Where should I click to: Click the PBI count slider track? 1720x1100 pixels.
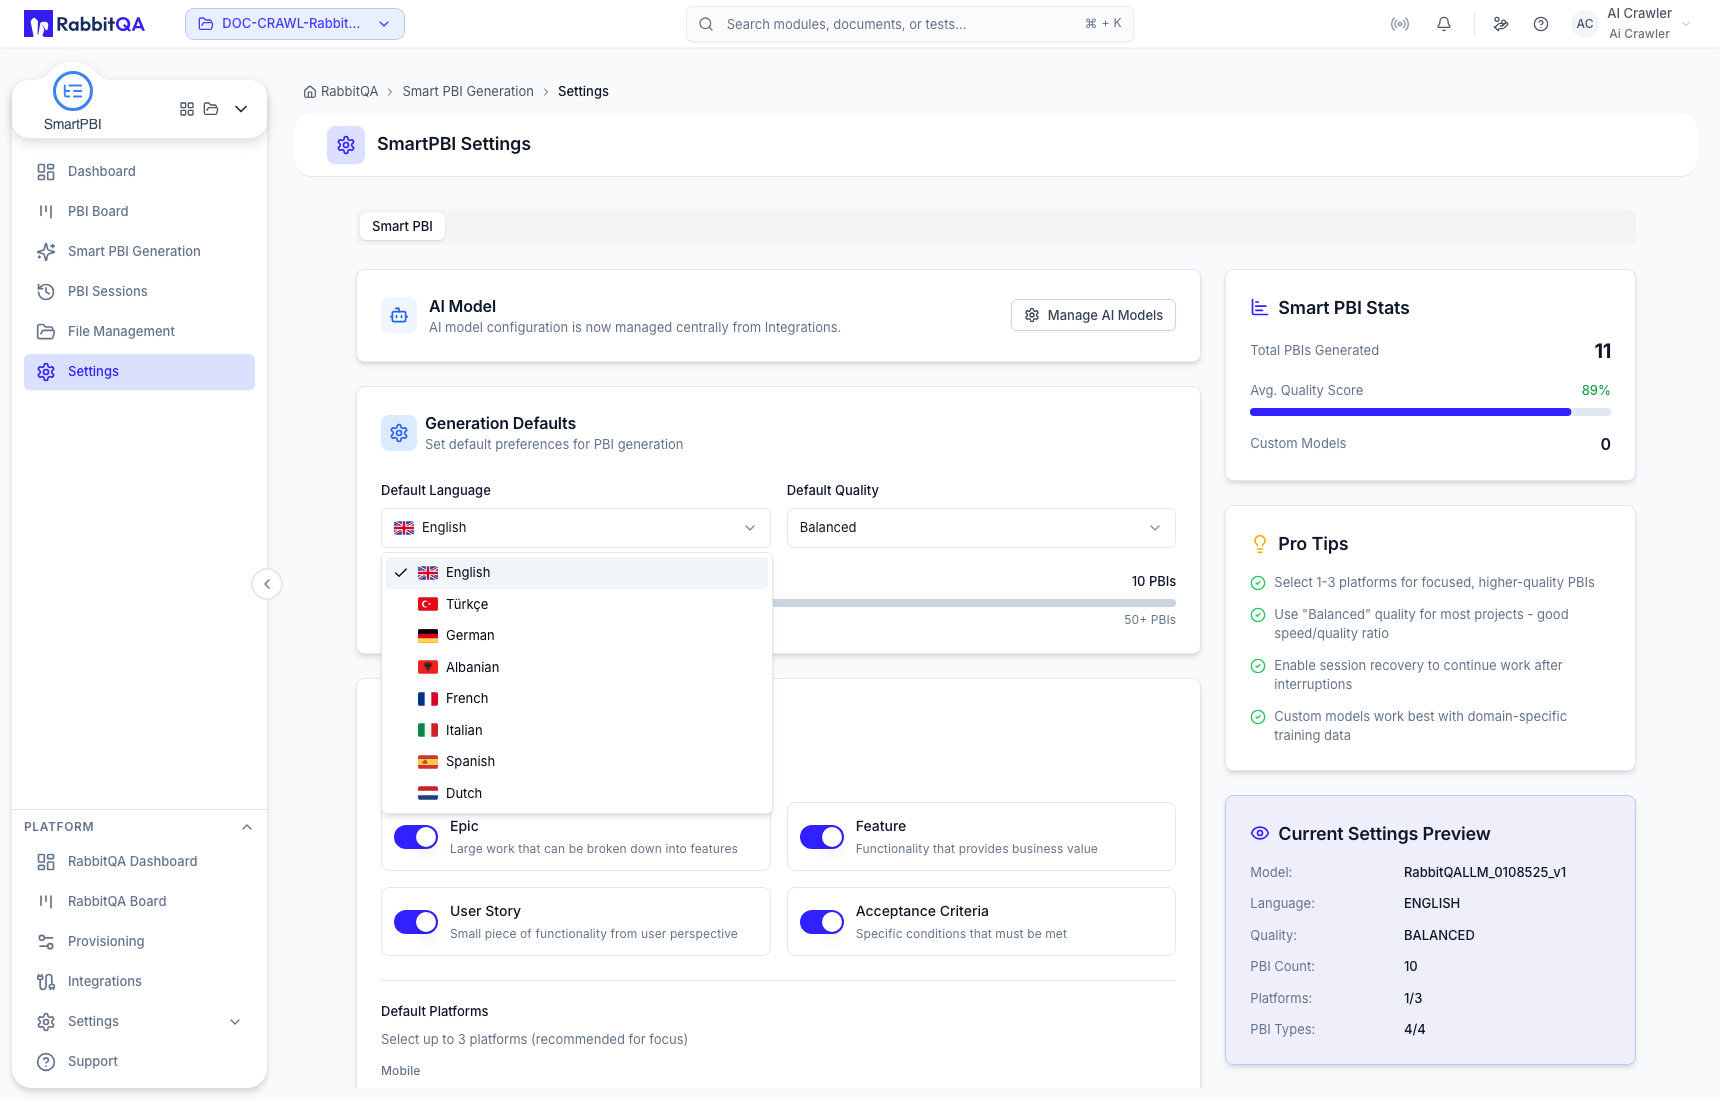click(974, 603)
